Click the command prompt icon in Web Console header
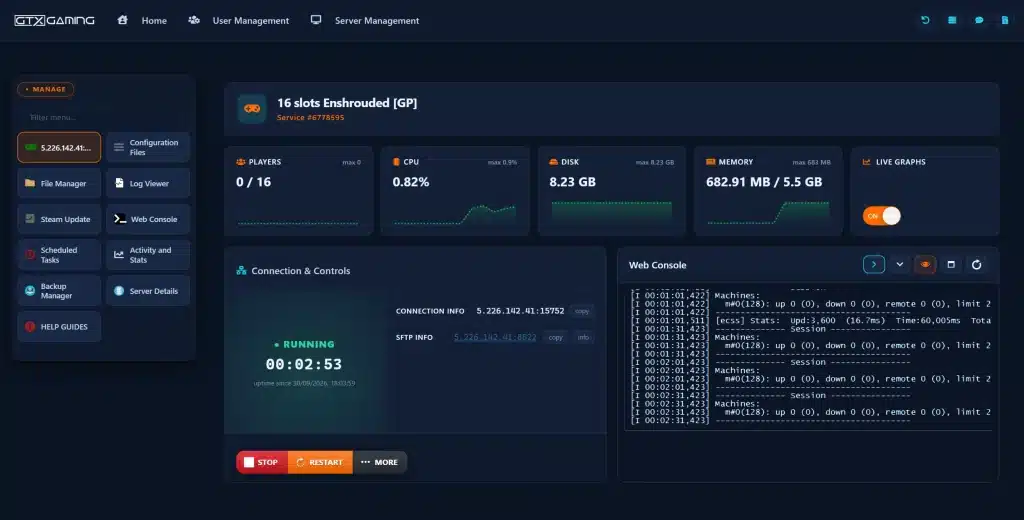Viewport: 1024px width, 520px height. (x=874, y=265)
